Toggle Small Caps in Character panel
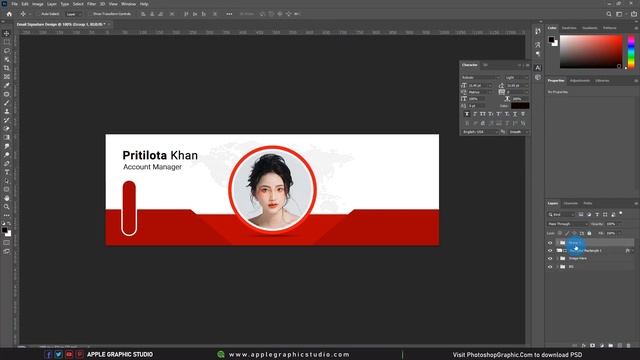Viewport: 640px width, 360px height. [491, 114]
